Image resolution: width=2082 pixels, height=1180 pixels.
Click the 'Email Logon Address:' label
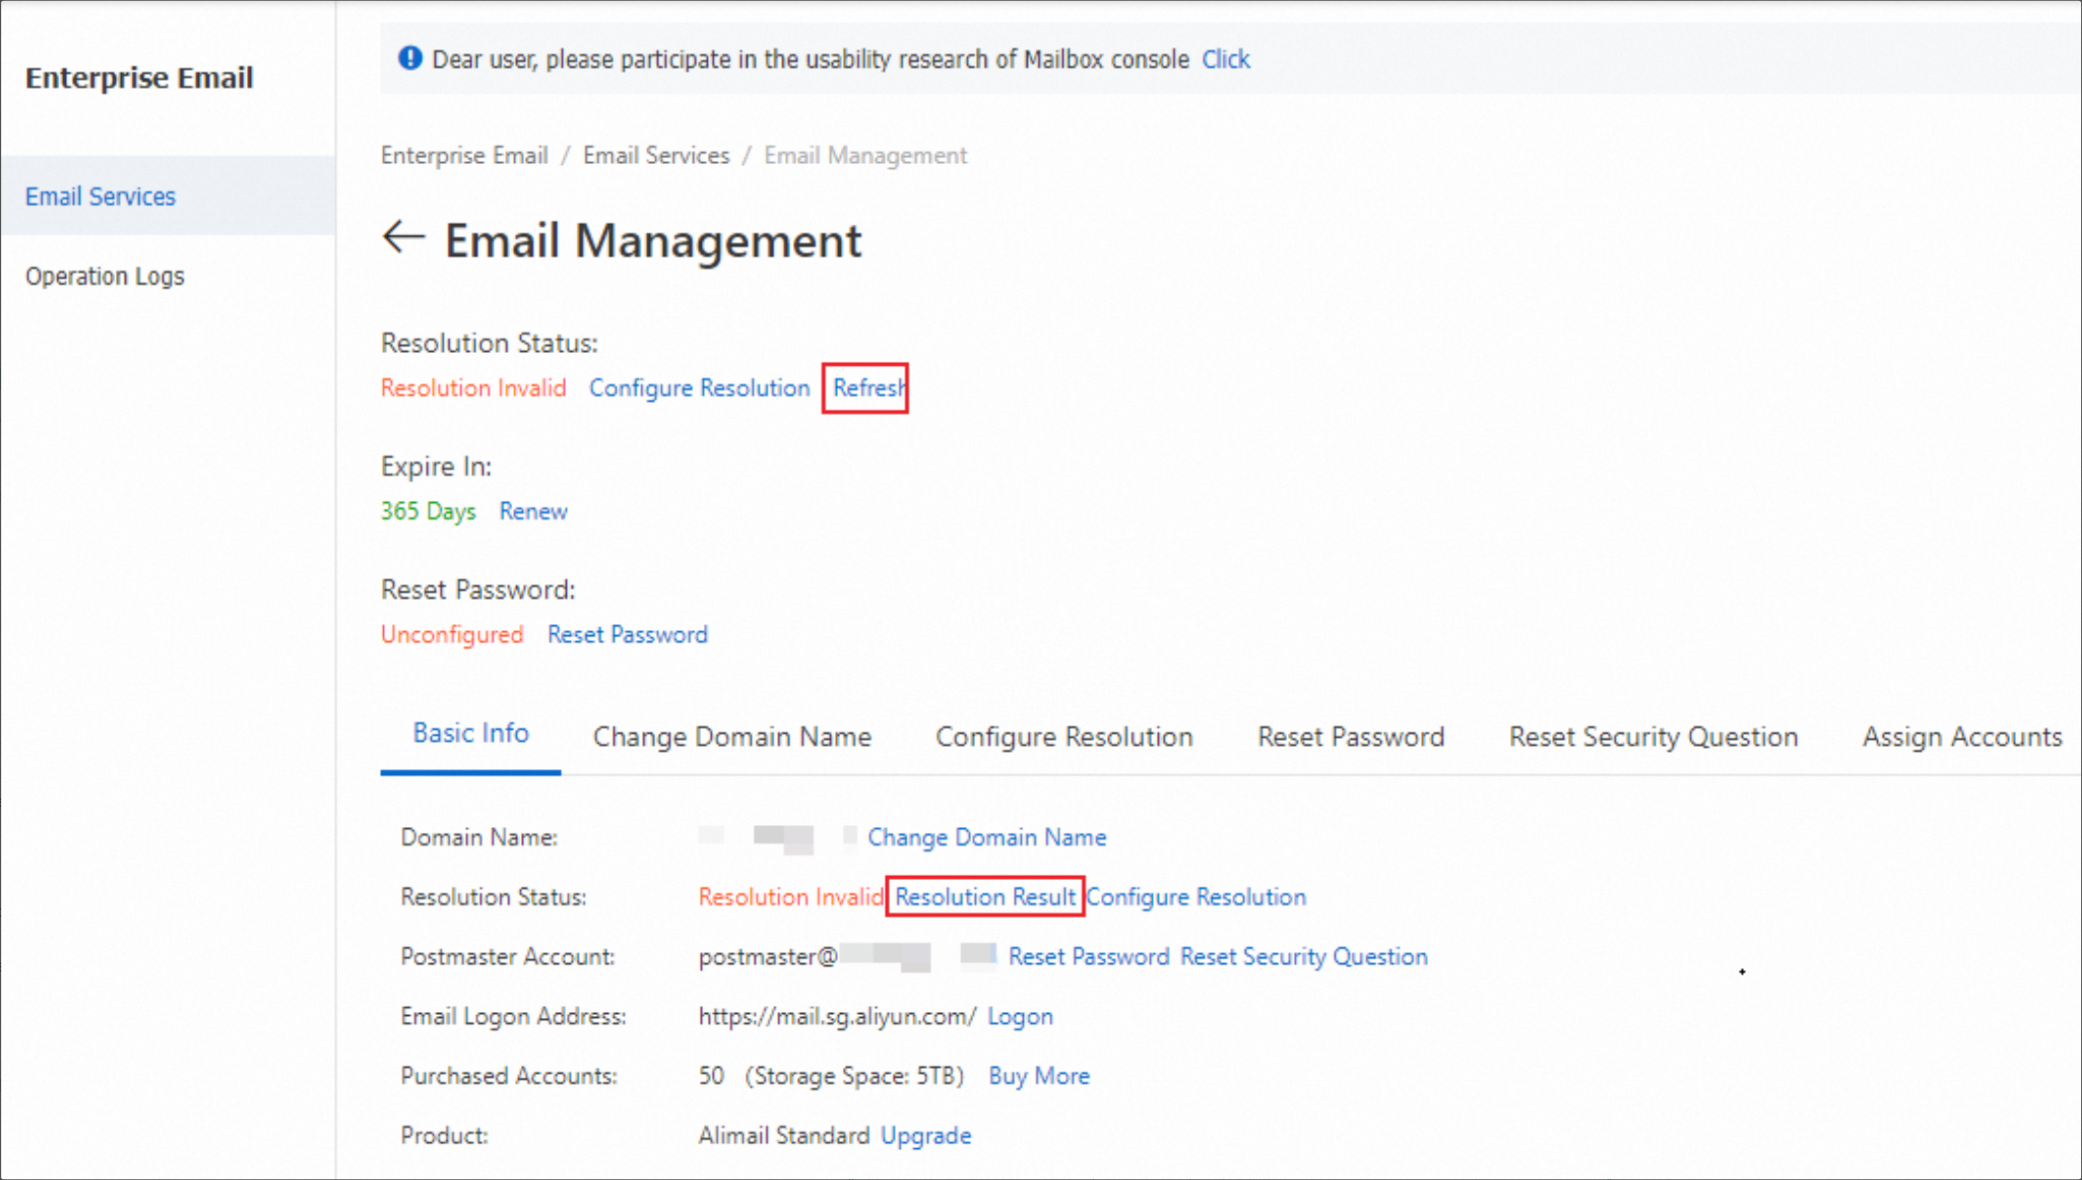click(513, 1017)
